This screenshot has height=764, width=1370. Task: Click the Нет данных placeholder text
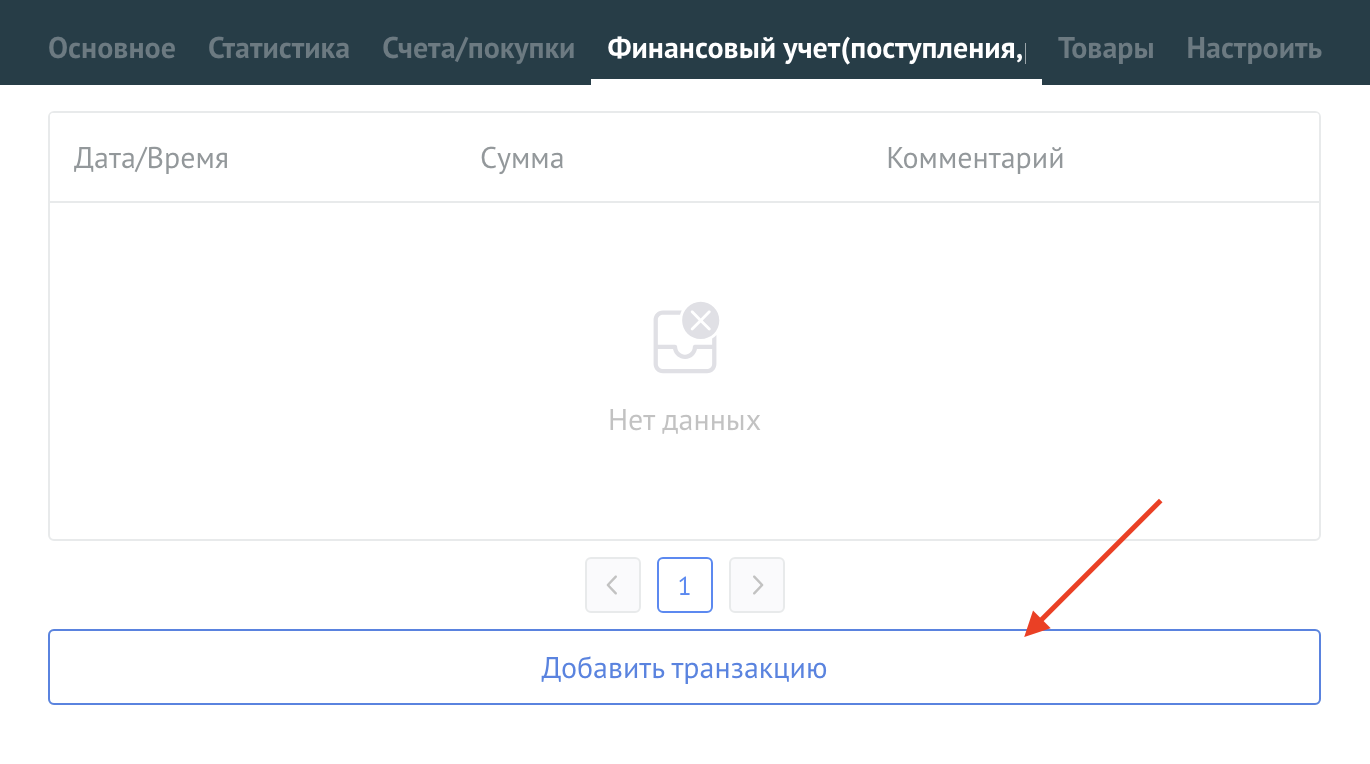click(684, 420)
